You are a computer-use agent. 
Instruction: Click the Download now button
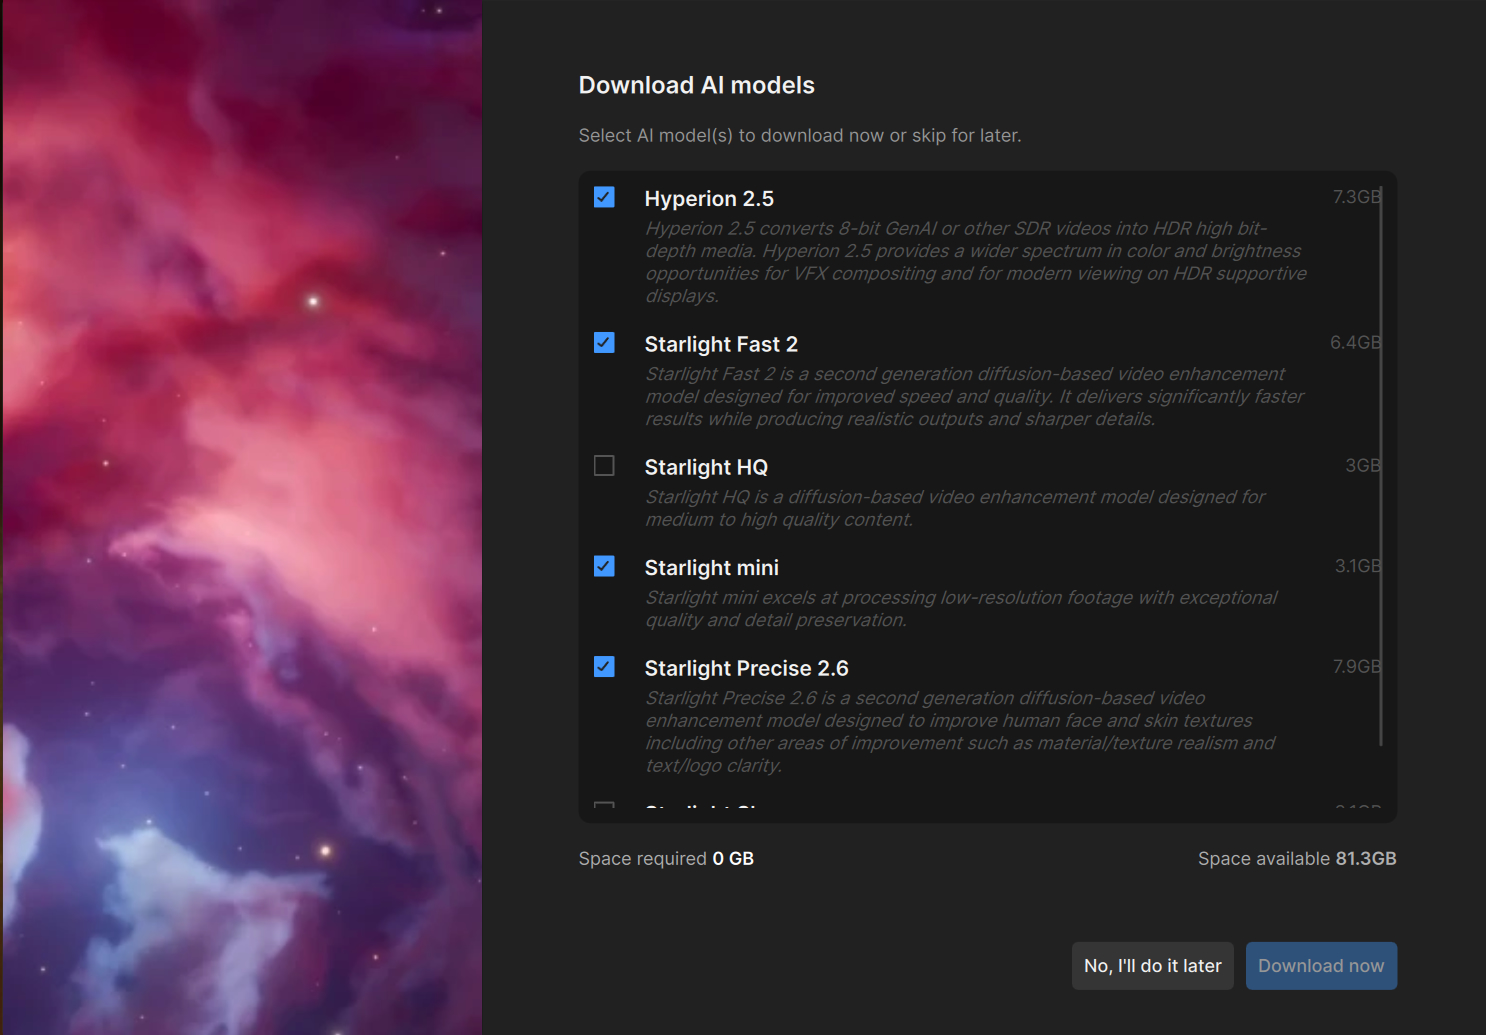click(1321, 966)
